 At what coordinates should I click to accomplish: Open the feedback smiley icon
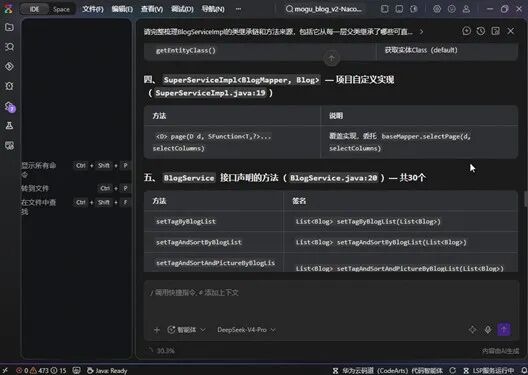tap(452, 9)
